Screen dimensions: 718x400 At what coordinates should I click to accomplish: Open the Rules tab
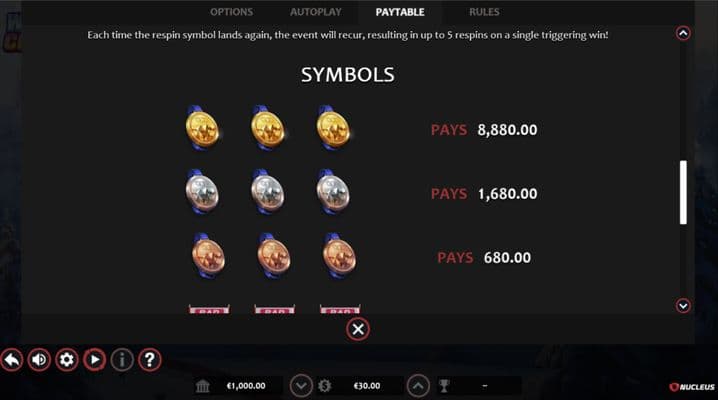click(x=484, y=12)
